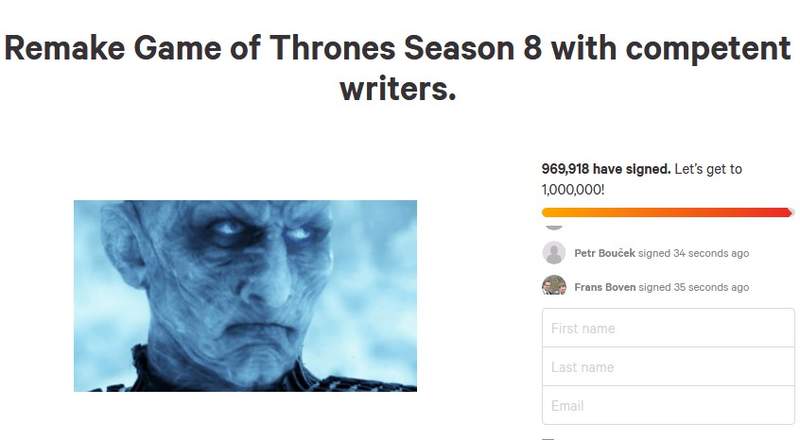Click "signed 34 seconds ago" timestamp
Image resolution: width=800 pixels, height=440 pixels.
pyautogui.click(x=694, y=253)
